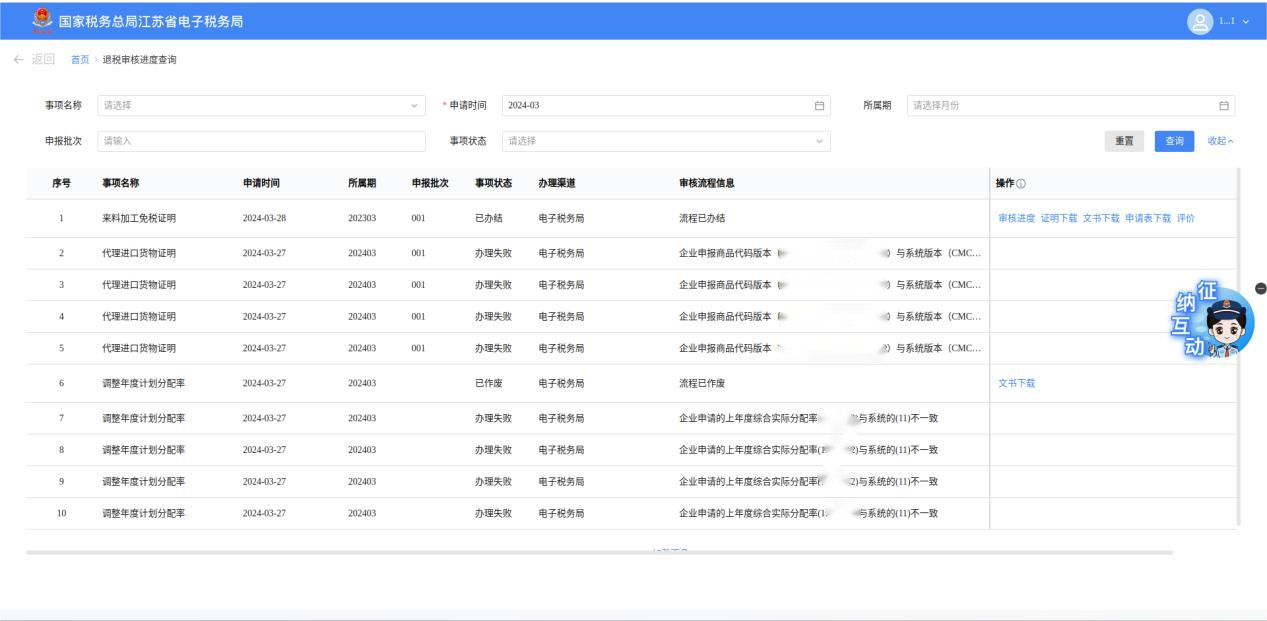1267x621 pixels.
Task: Click 证明下载 for row 1
Action: [x=1059, y=218]
